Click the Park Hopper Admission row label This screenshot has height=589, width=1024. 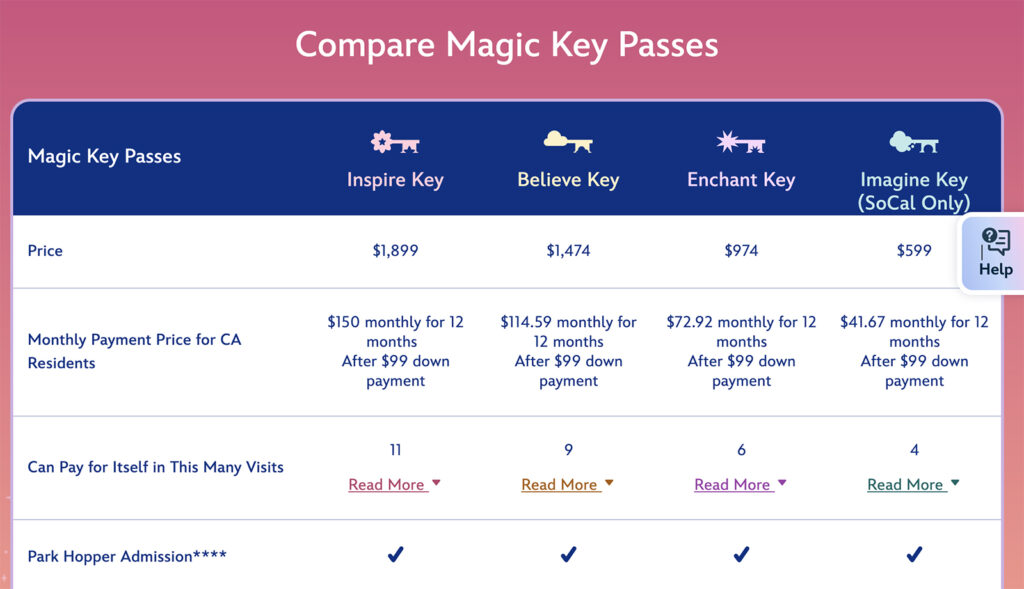coord(127,556)
